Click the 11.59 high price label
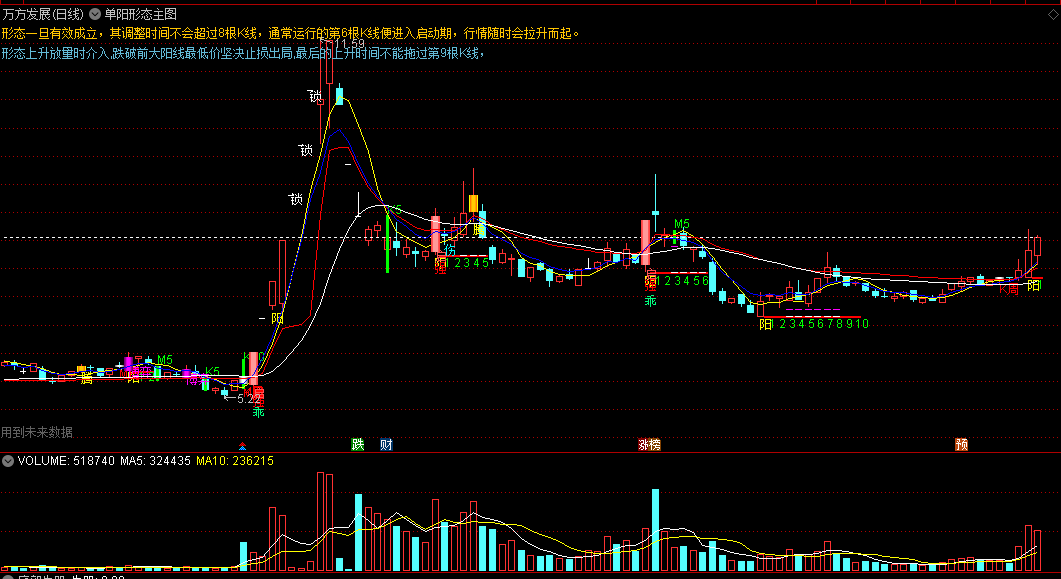Image resolution: width=1061 pixels, height=579 pixels. point(349,44)
